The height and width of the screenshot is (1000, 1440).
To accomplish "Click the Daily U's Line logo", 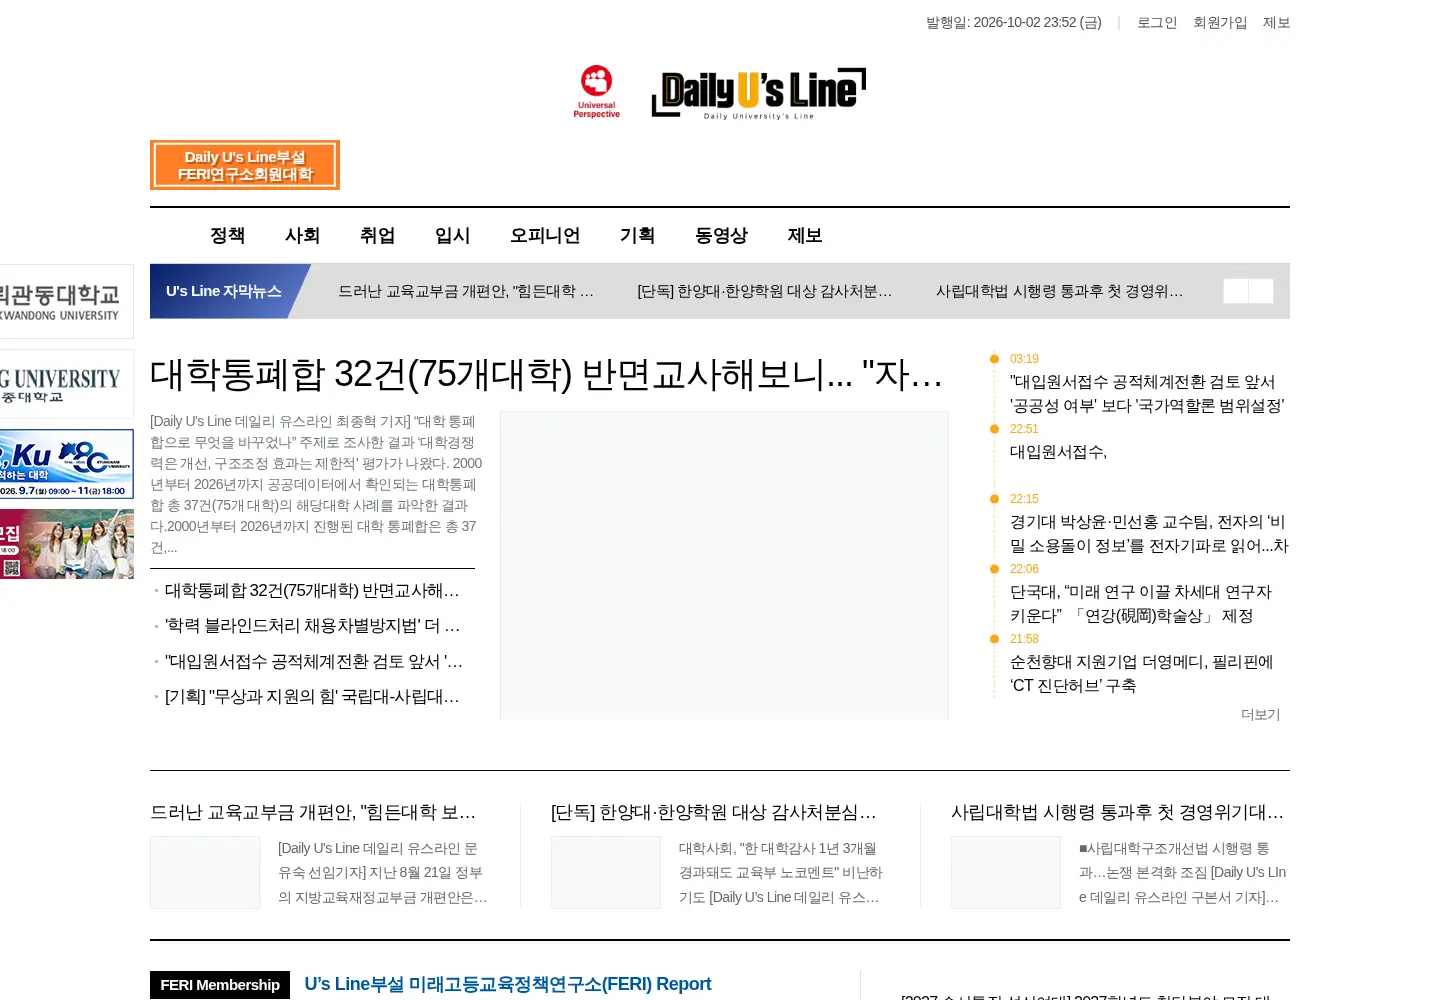I will [759, 94].
